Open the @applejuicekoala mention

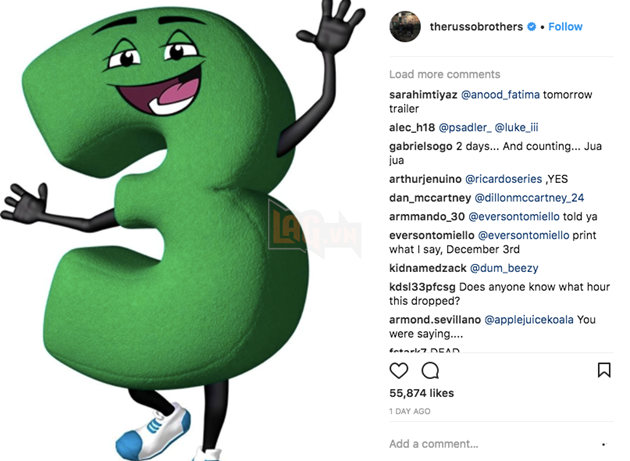tap(529, 320)
